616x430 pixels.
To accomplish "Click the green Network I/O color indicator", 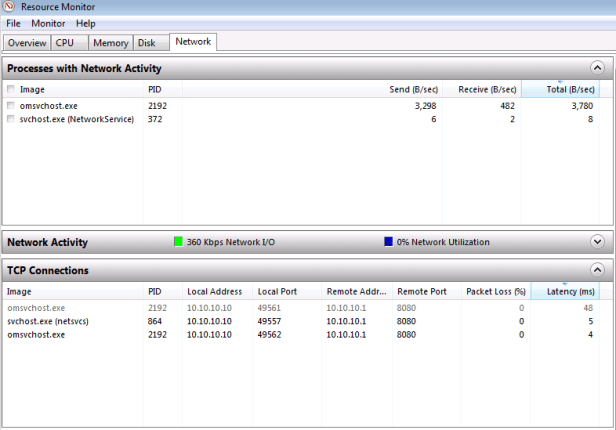I will pyautogui.click(x=179, y=242).
